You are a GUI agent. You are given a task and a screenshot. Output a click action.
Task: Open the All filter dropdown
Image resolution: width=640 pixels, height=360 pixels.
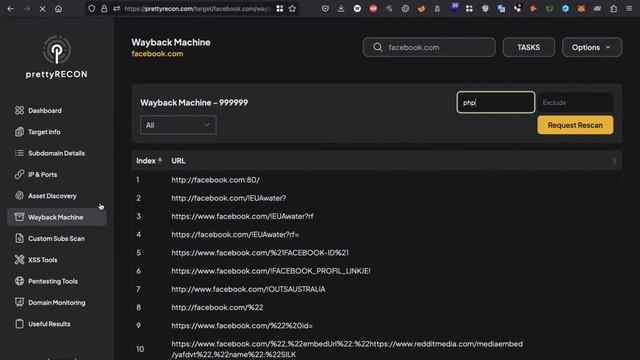tap(178, 125)
